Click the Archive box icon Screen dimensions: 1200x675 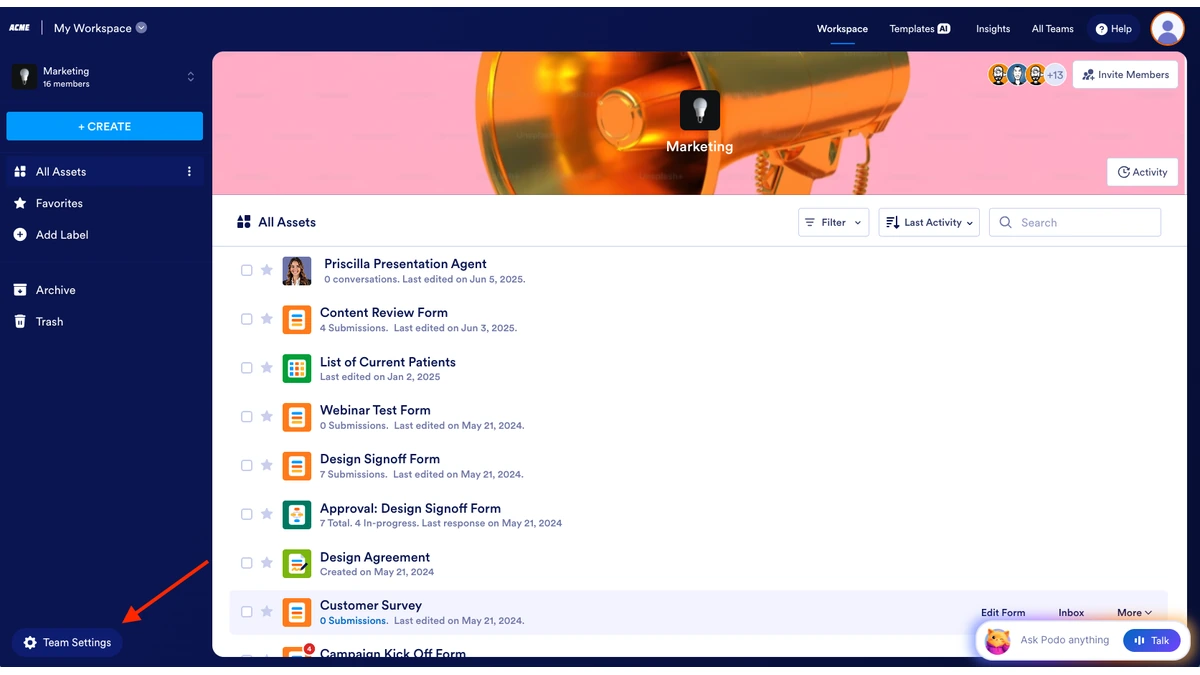[20, 290]
